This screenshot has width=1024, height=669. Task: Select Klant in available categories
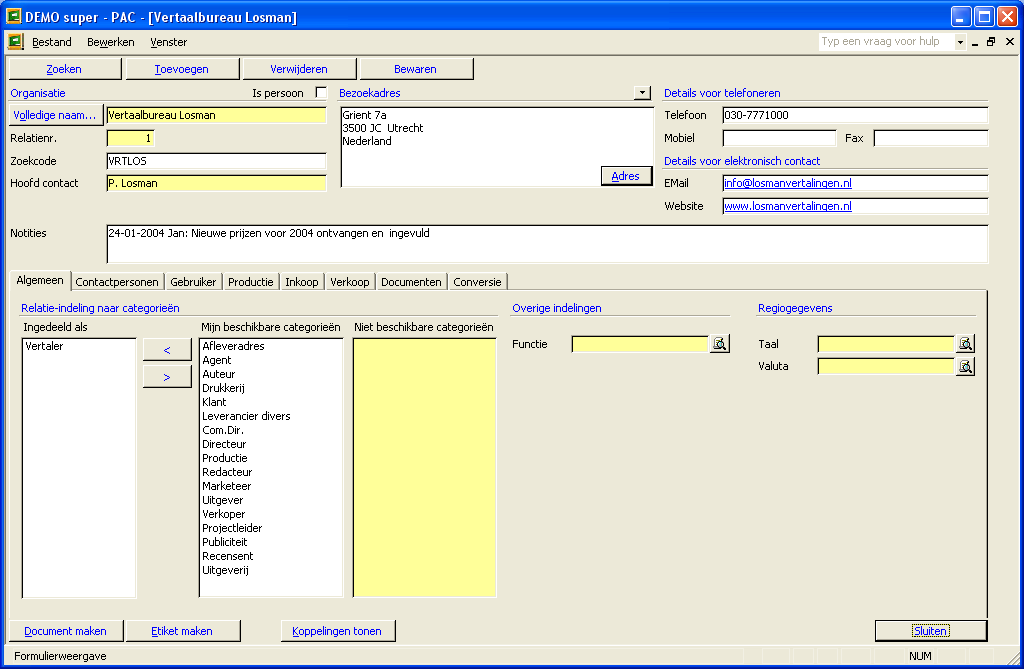270,402
